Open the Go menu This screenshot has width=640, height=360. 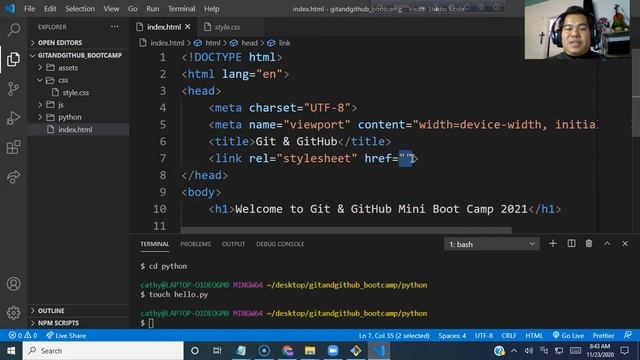pyautogui.click(x=132, y=9)
